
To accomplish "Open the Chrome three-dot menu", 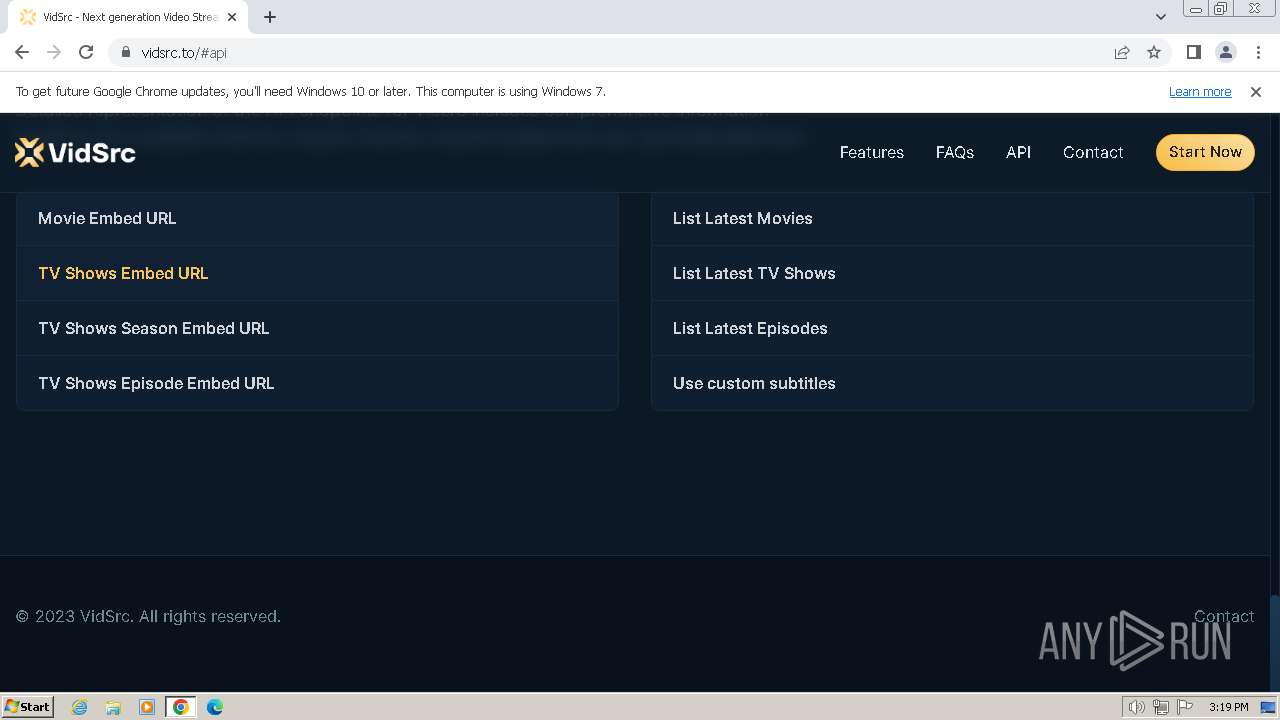I will pos(1258,52).
